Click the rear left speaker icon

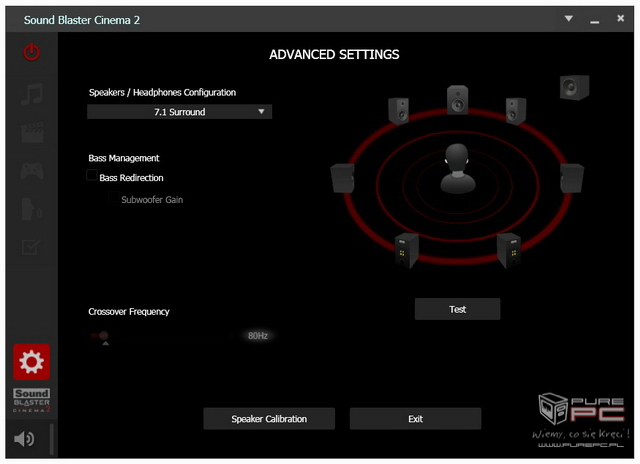pos(407,251)
